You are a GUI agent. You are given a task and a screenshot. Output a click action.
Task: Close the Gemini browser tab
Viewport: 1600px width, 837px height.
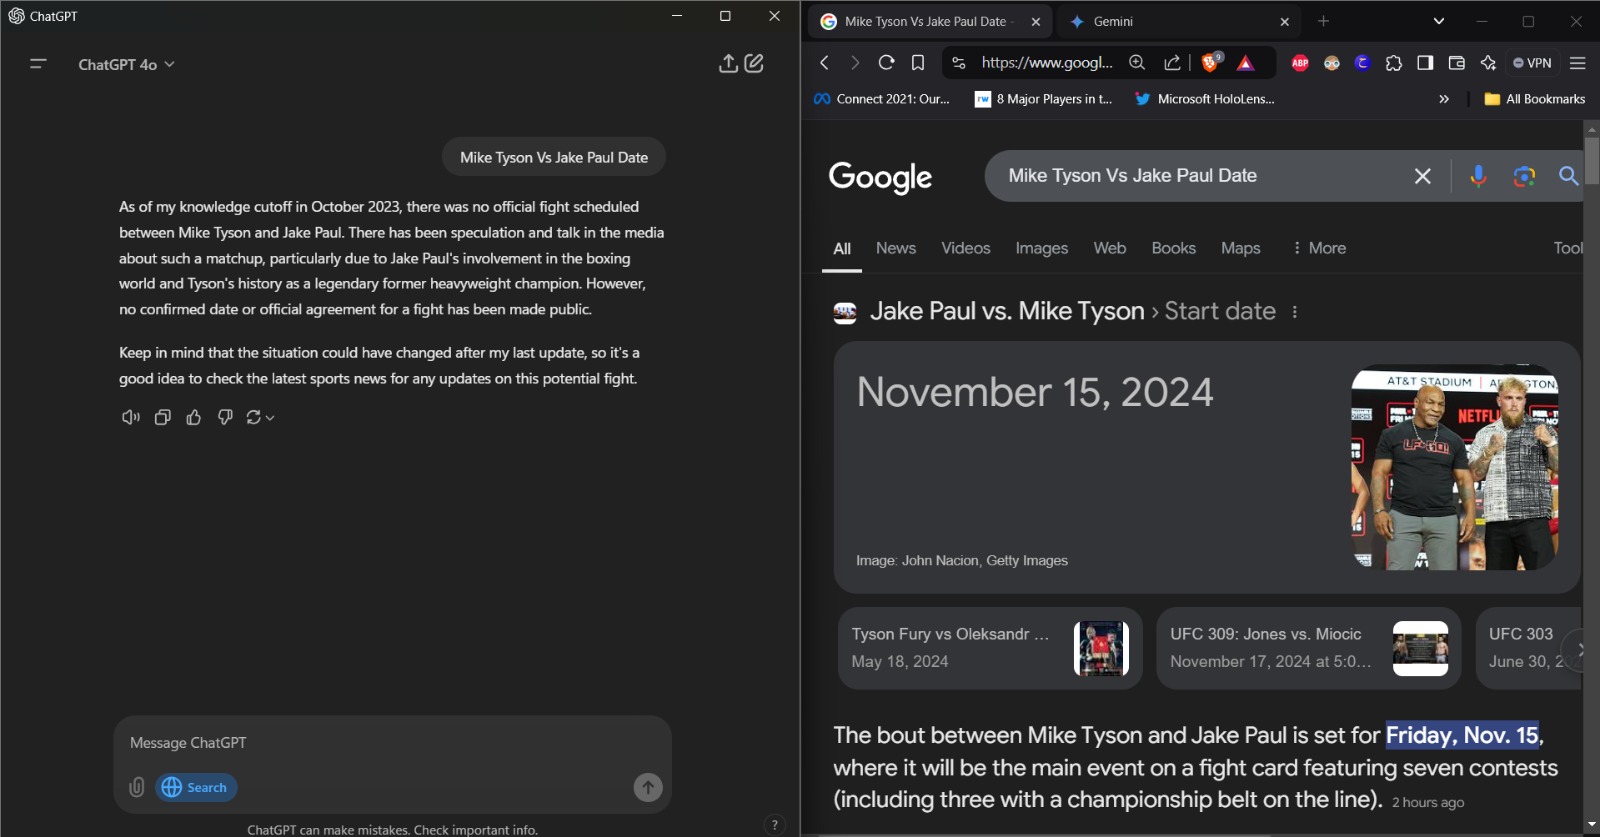tap(1284, 21)
